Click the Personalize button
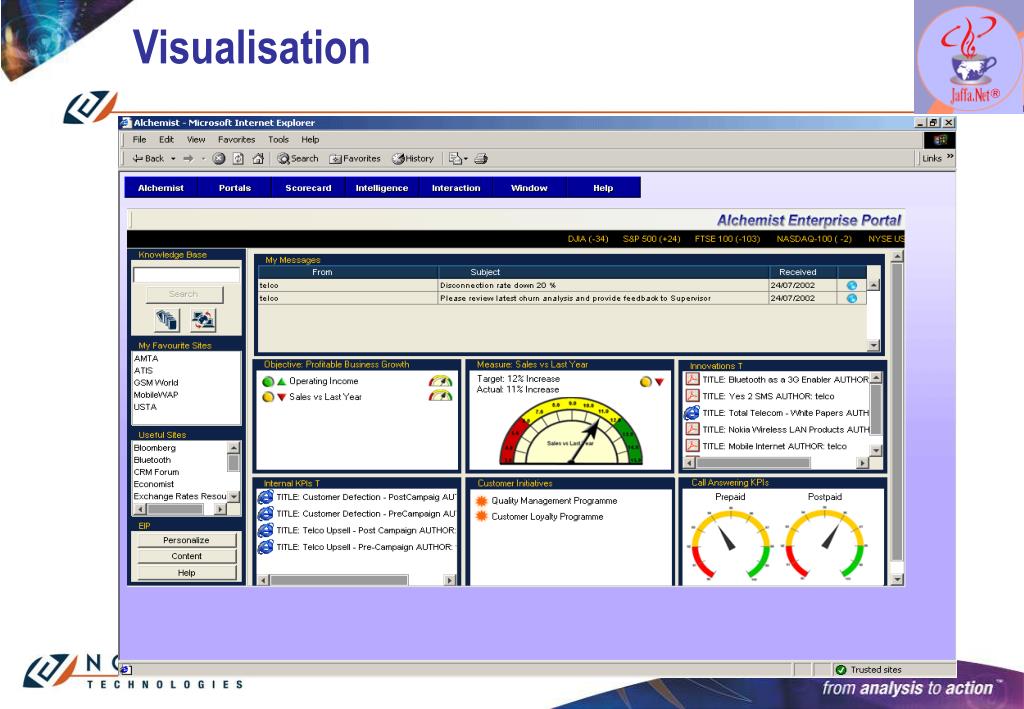 [x=186, y=541]
